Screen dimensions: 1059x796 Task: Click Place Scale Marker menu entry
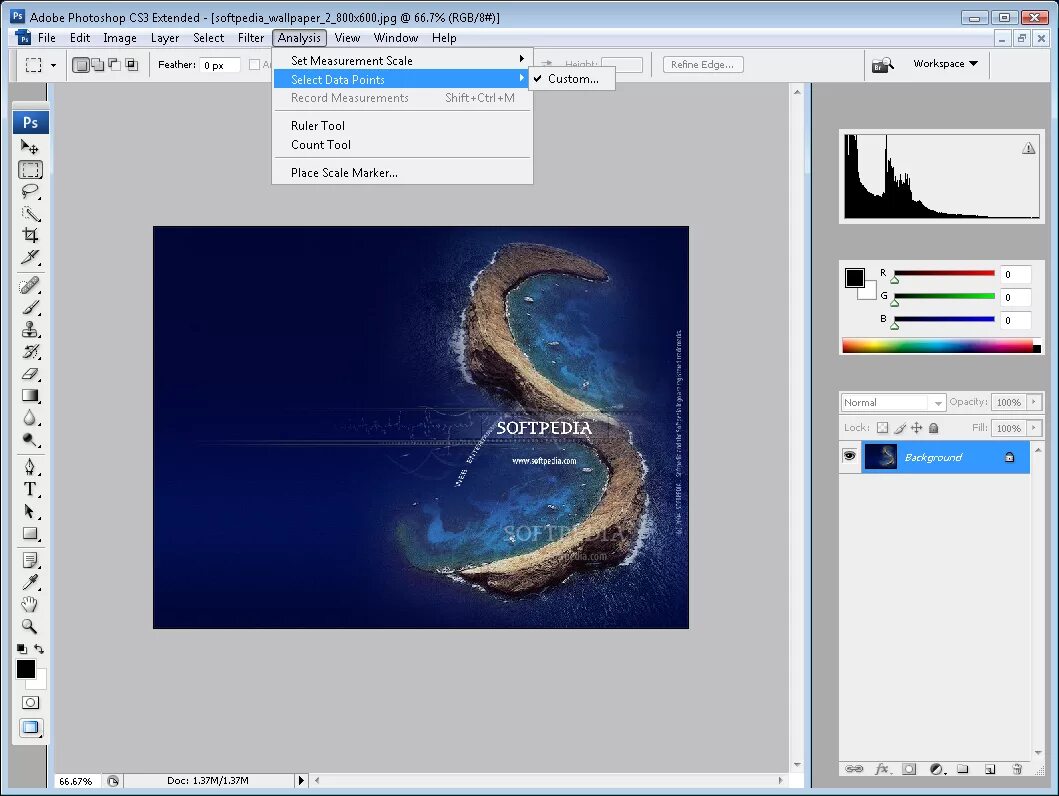344,173
